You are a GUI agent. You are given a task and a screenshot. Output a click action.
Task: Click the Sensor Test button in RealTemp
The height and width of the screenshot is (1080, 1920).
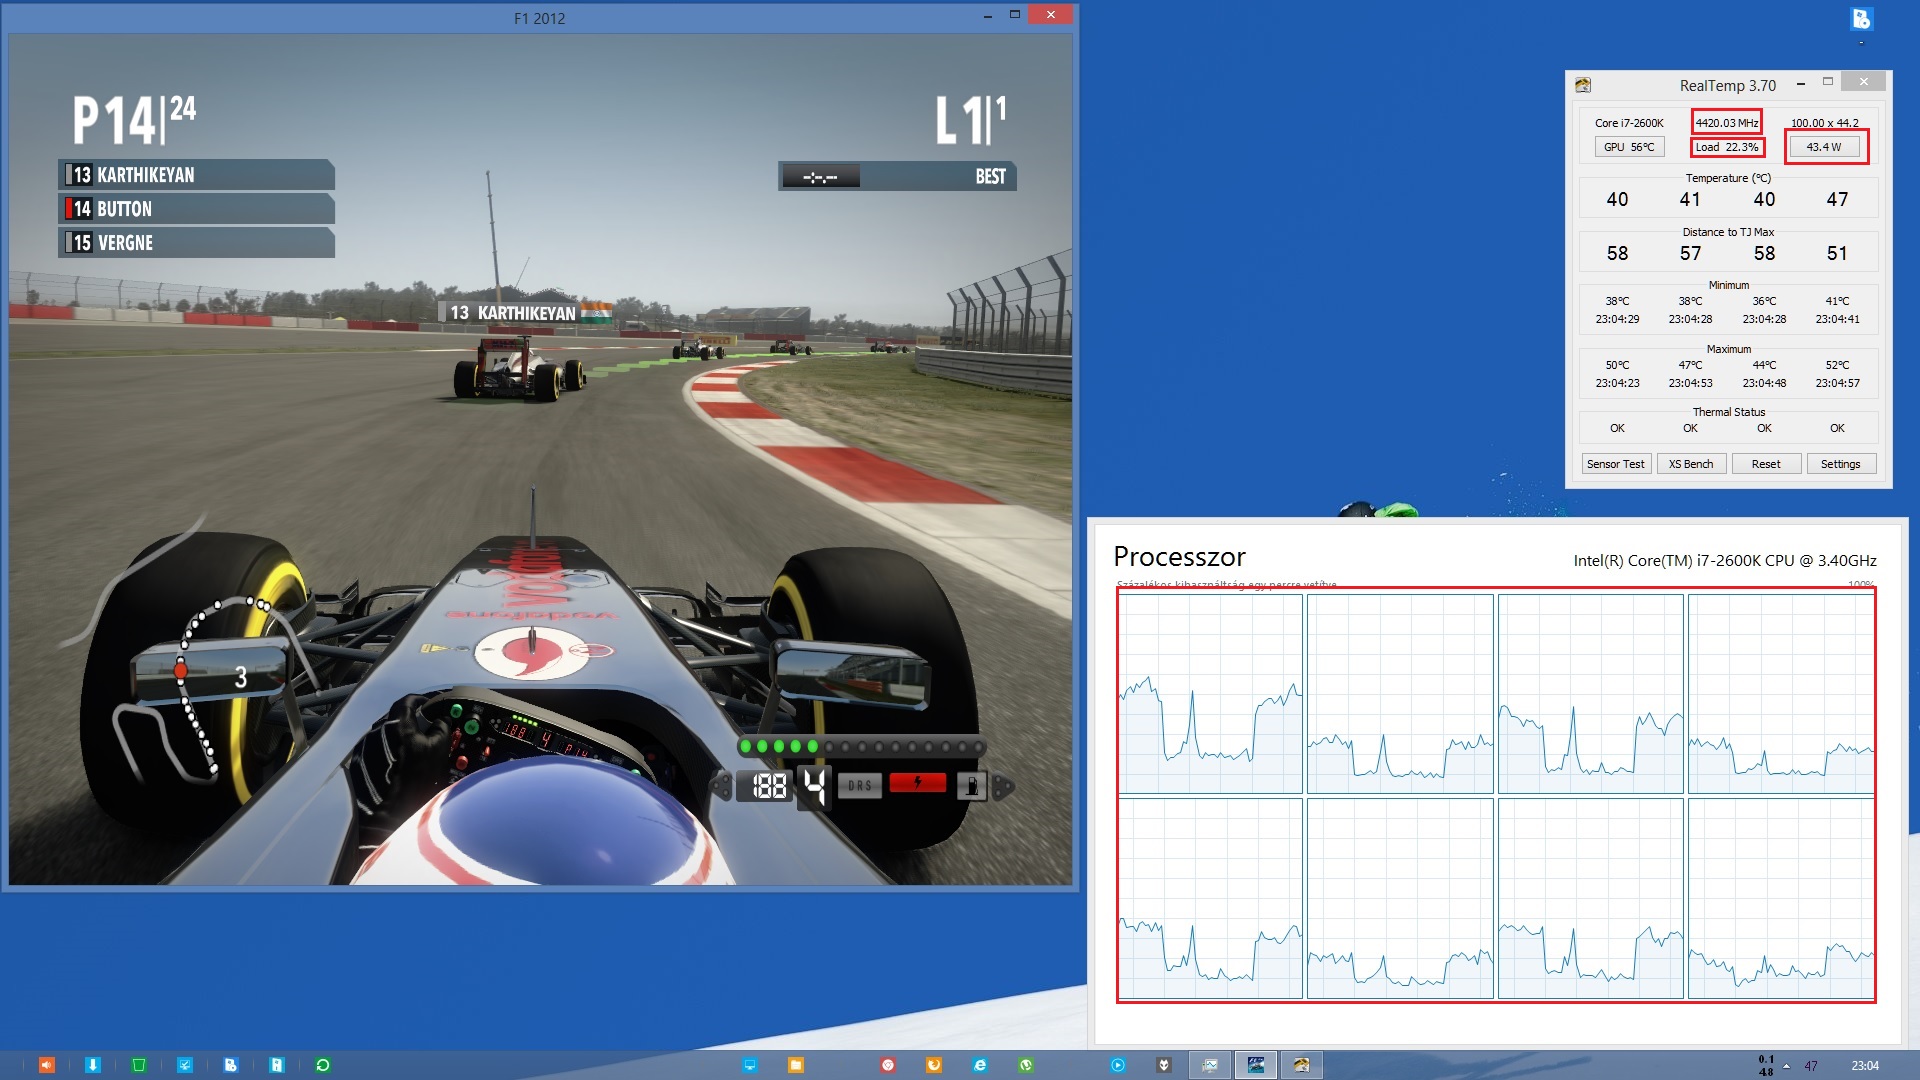(1615, 464)
